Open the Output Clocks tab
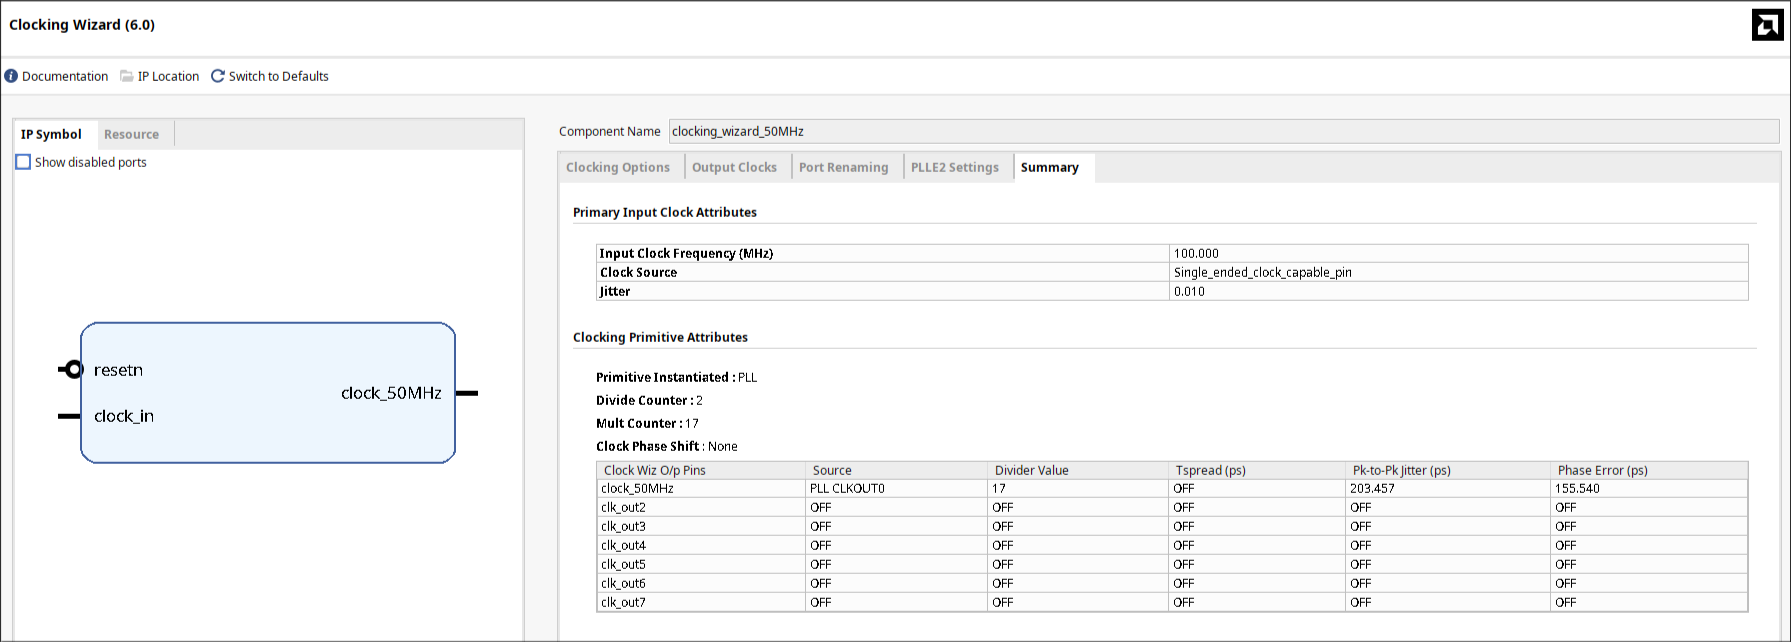Image resolution: width=1791 pixels, height=642 pixels. (x=734, y=167)
